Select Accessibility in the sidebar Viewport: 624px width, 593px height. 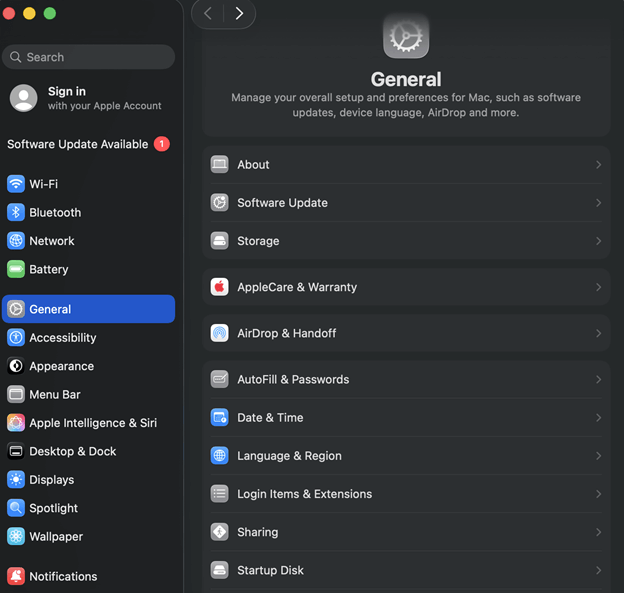[63, 338]
